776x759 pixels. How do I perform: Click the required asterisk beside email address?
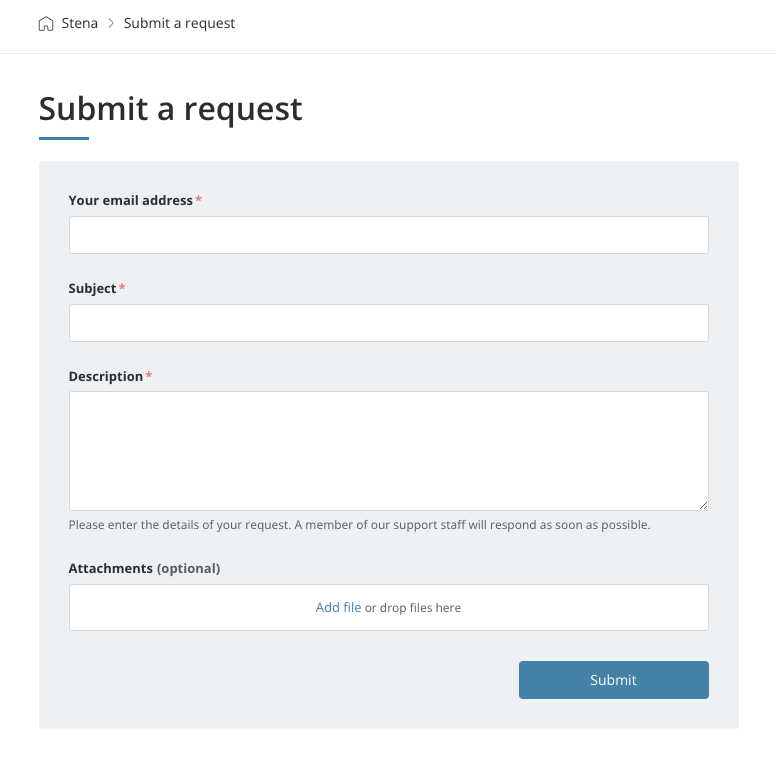pos(199,200)
